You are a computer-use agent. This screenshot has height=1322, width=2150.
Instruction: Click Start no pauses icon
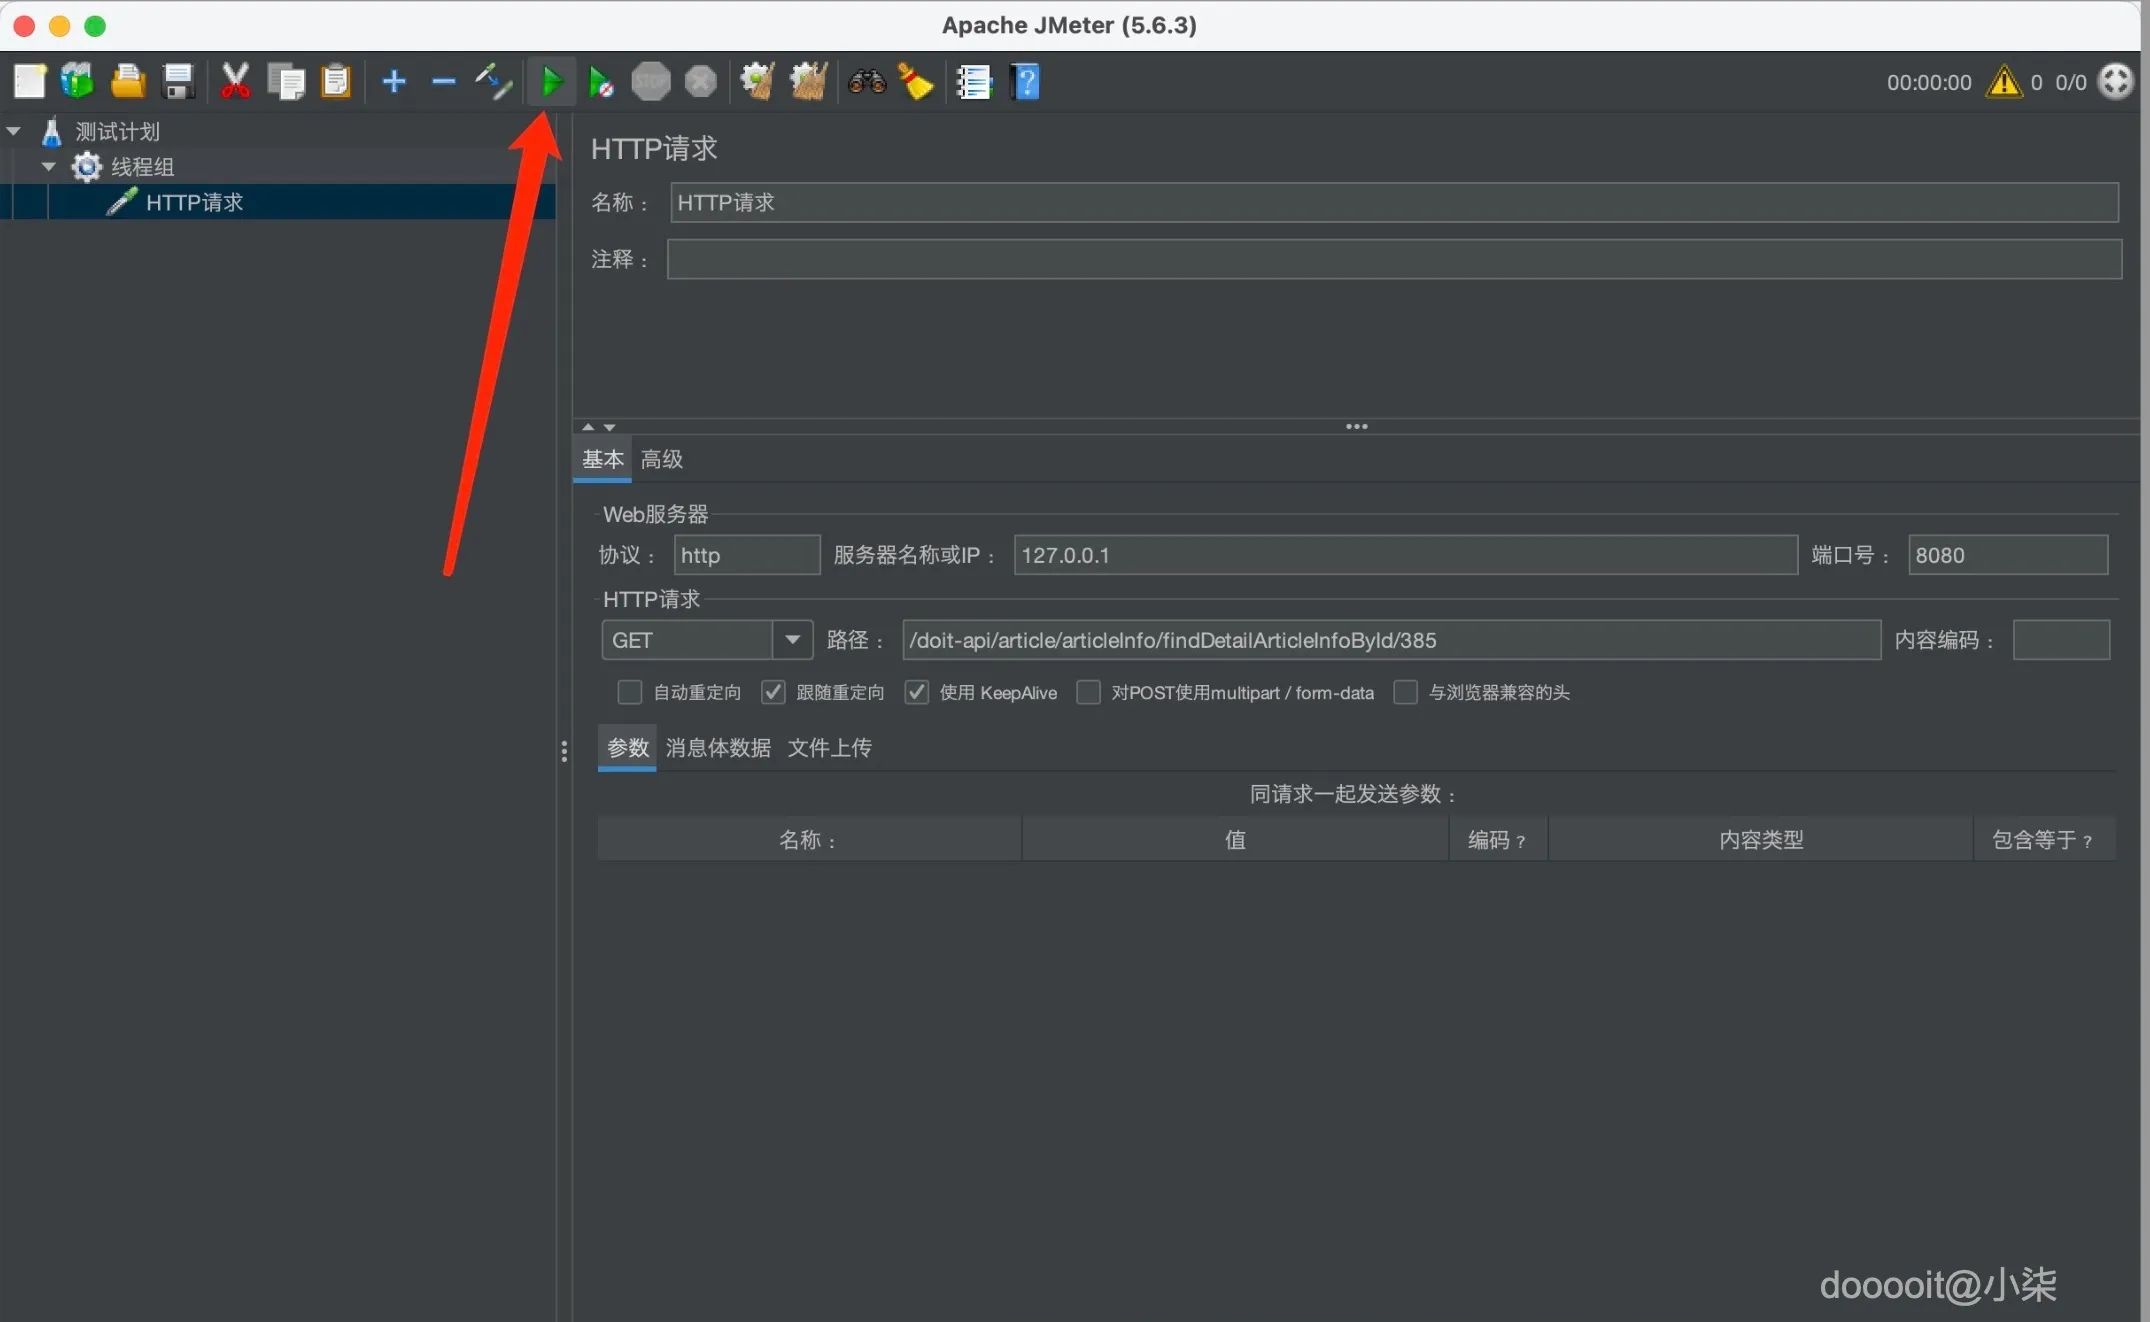(x=600, y=82)
